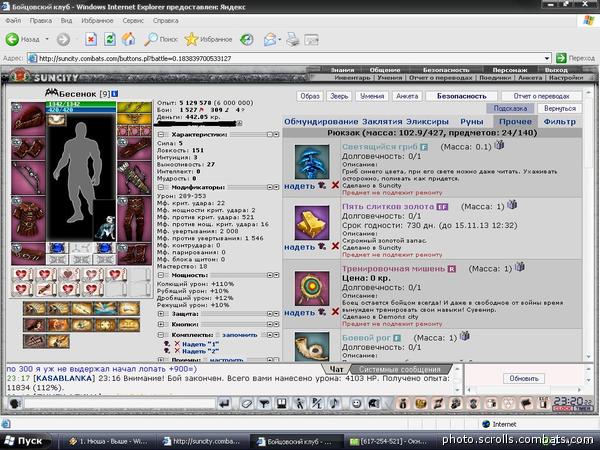Delete the Пять слитков золота item with red X
Image resolution: width=600 pixels, height=450 pixels.
pyautogui.click(x=335, y=246)
